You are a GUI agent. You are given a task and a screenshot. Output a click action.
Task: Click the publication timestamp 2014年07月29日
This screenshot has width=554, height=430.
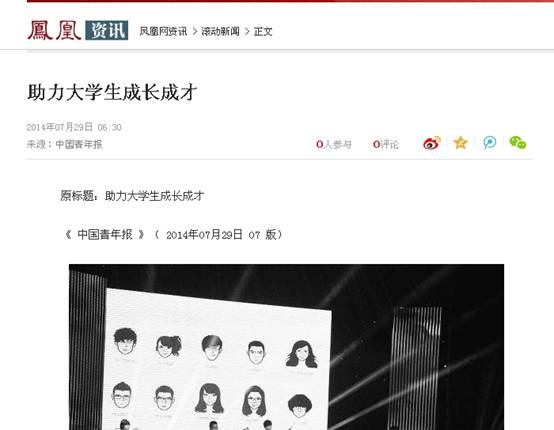click(x=59, y=127)
